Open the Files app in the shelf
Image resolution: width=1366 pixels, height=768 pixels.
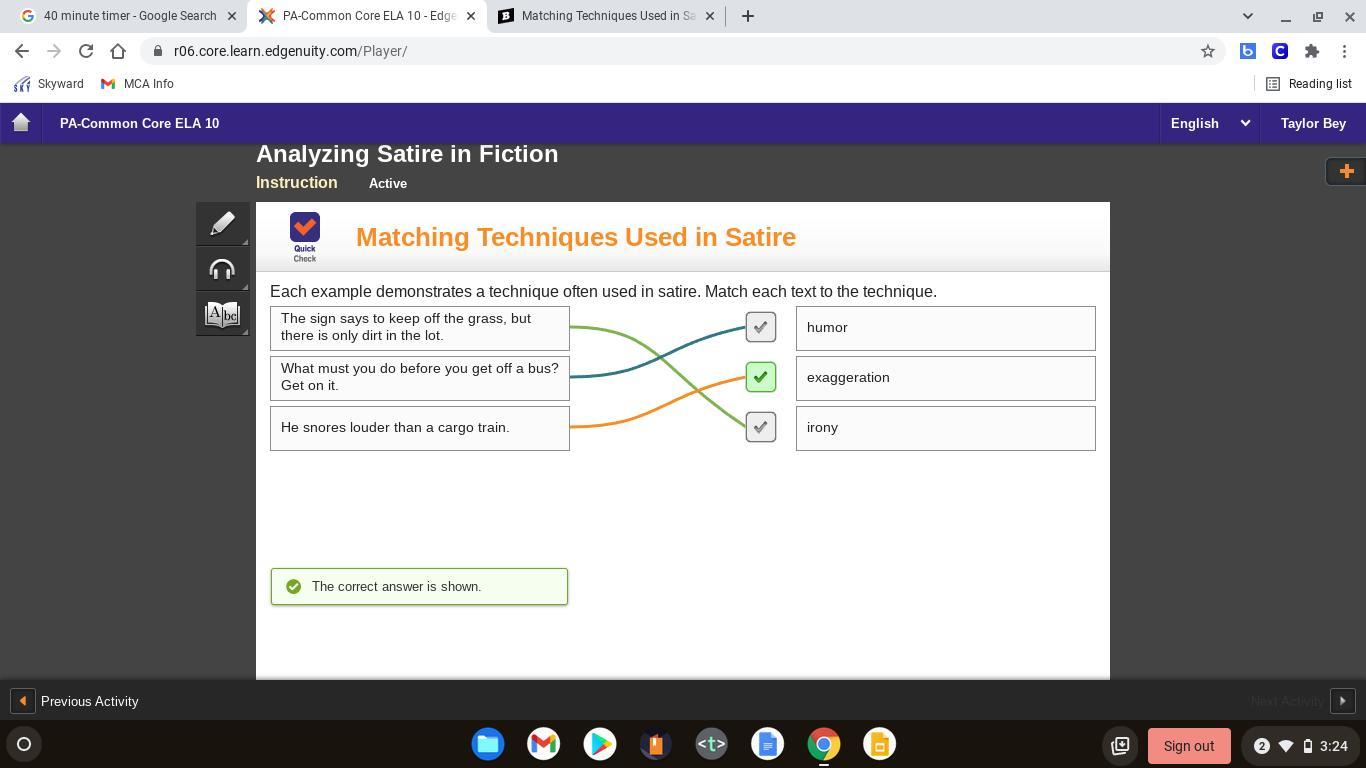click(488, 744)
